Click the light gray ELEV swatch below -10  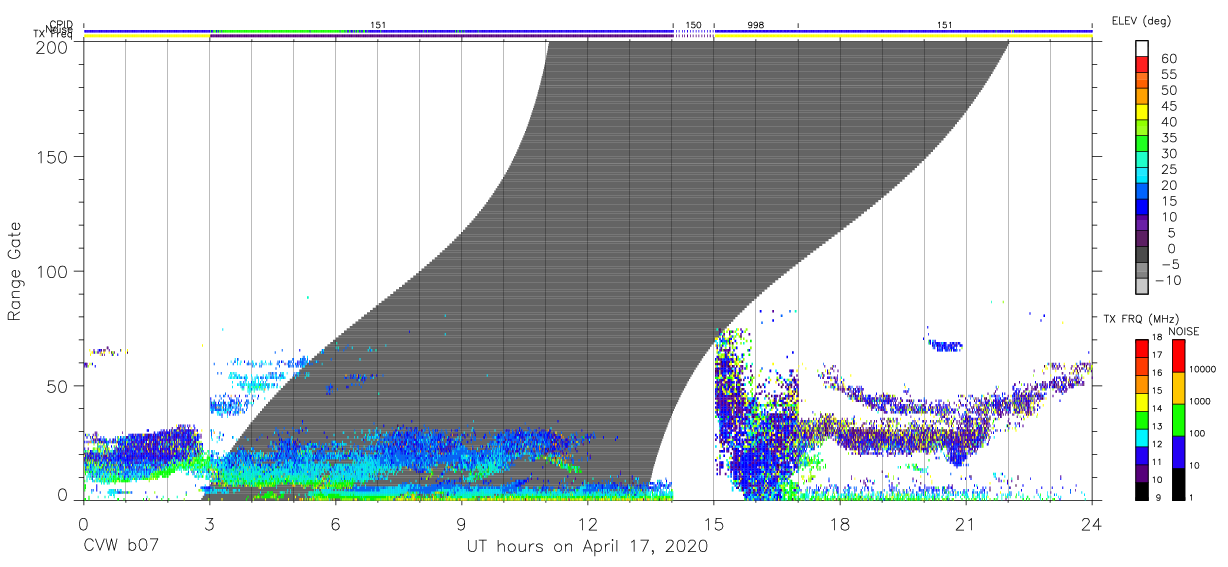(x=1143, y=287)
